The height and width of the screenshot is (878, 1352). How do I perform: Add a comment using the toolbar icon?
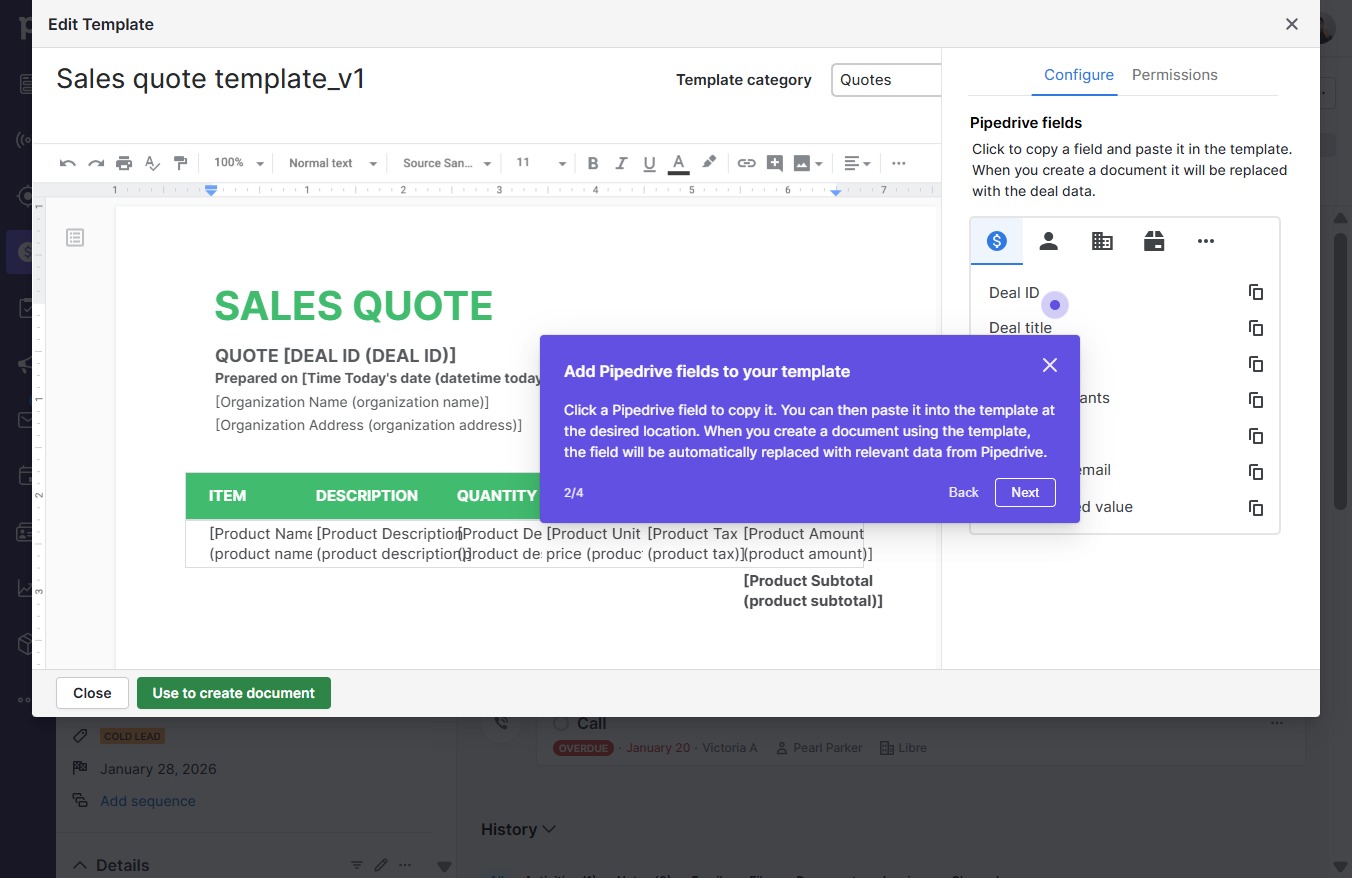point(774,163)
